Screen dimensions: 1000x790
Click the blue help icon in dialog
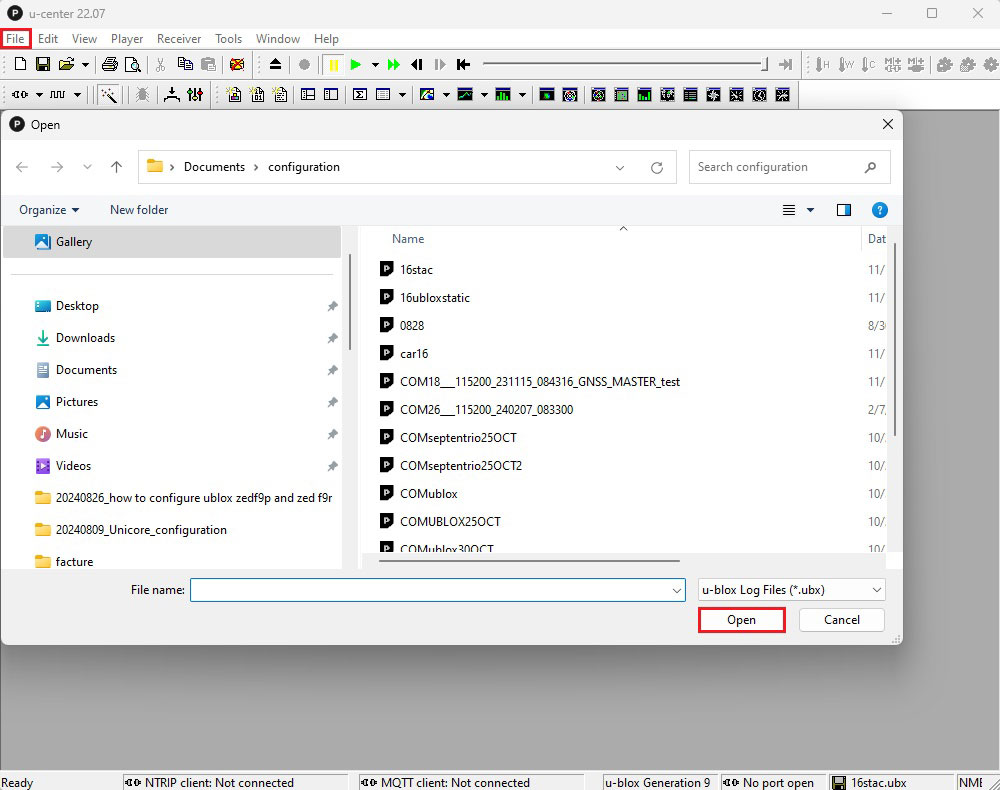879,210
